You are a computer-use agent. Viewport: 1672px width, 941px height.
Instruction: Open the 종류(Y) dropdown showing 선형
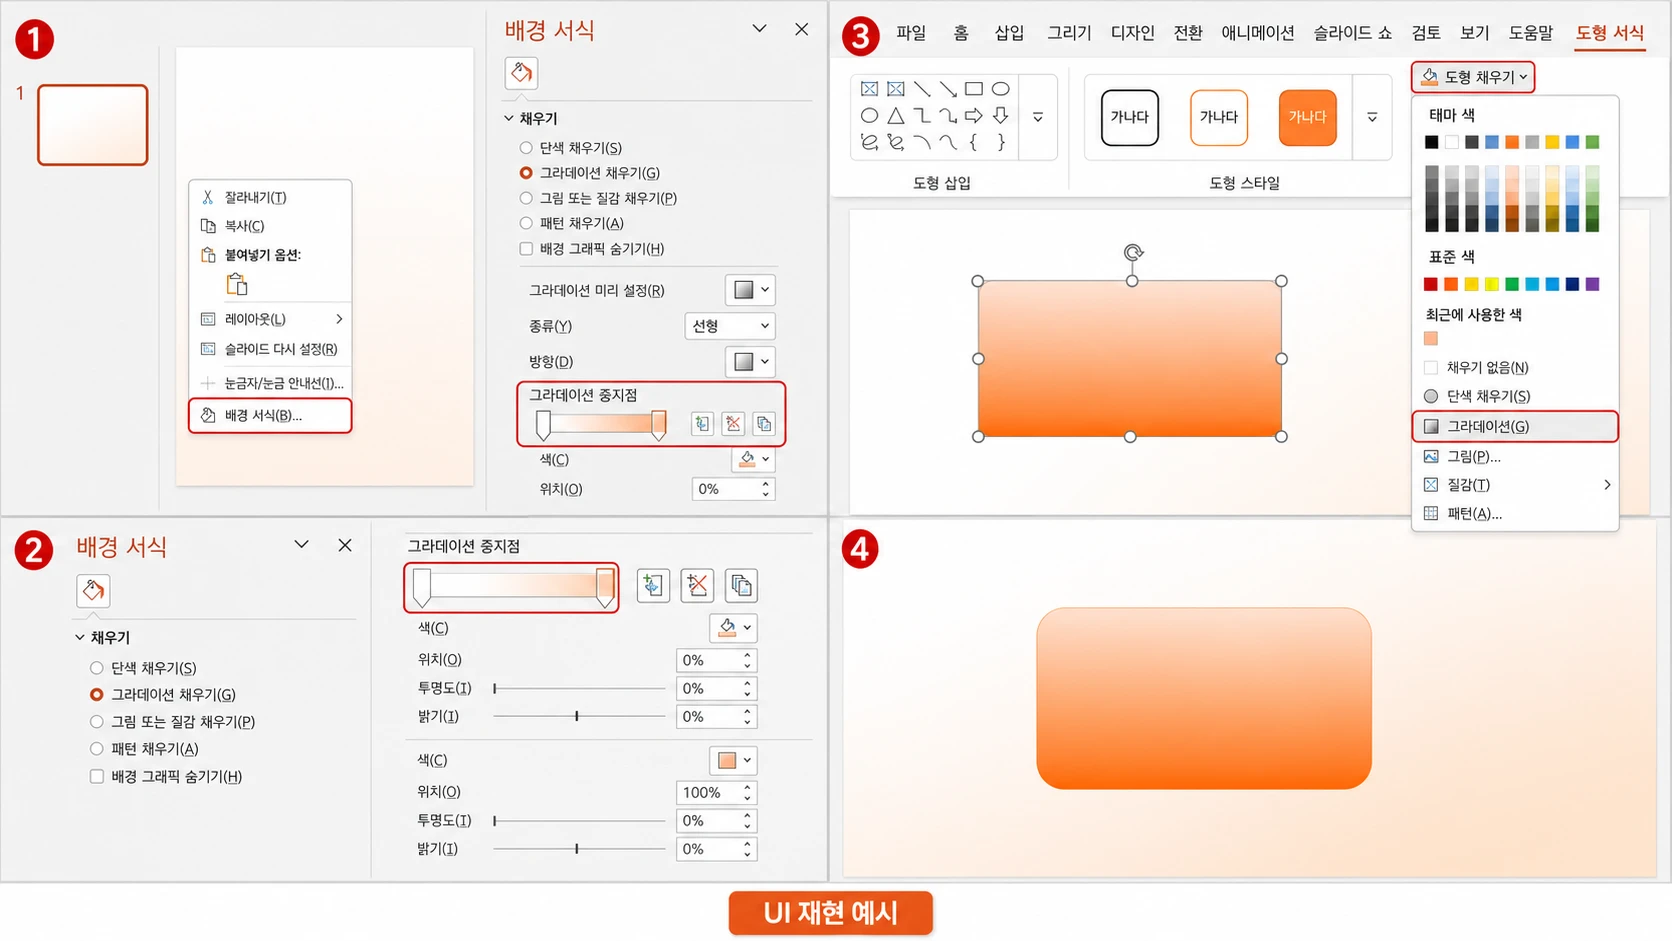point(730,326)
